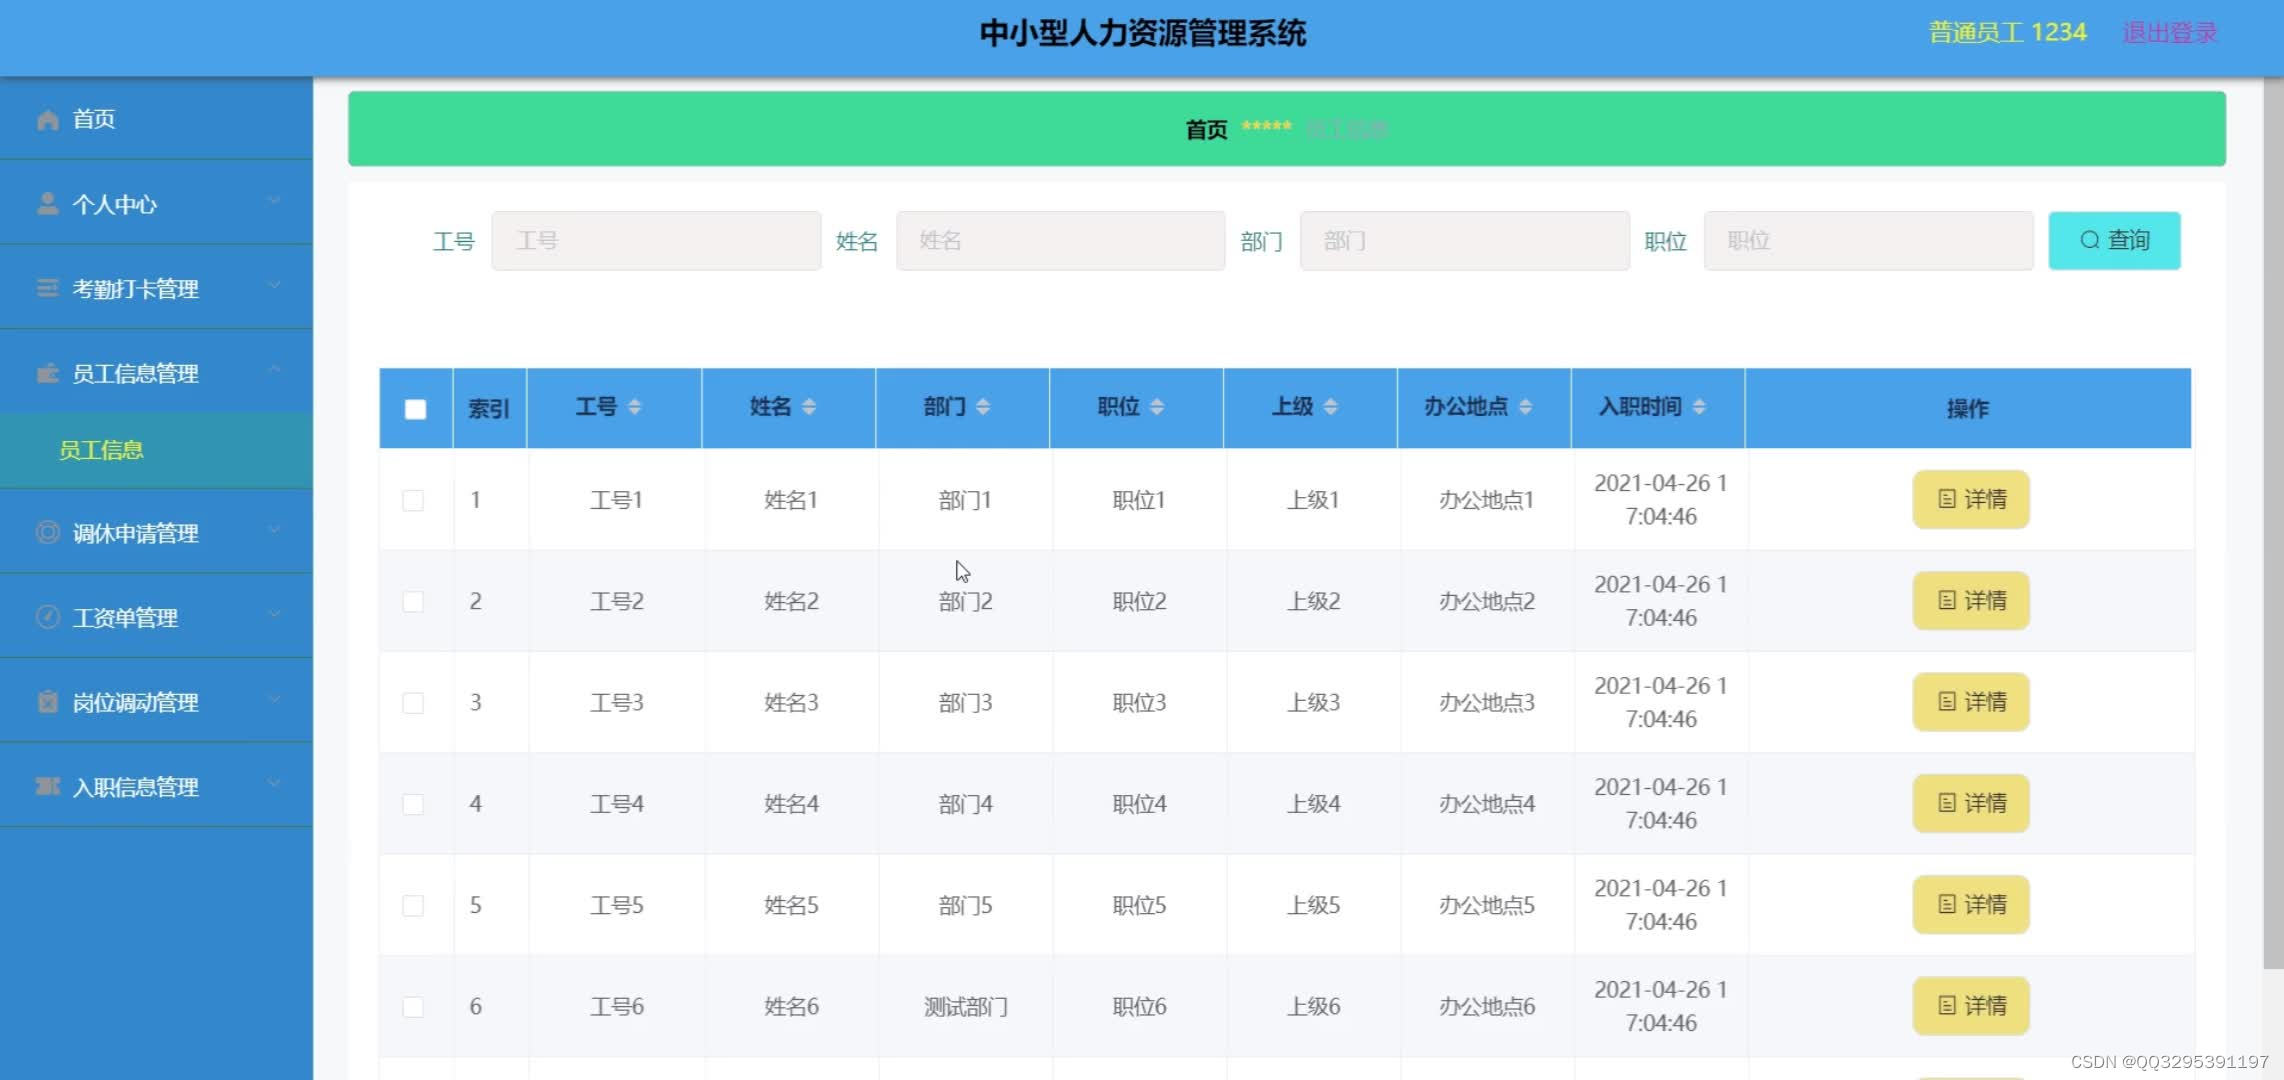Open the 调休申请管理 menu label
This screenshot has width=2284, height=1080.
pos(136,533)
